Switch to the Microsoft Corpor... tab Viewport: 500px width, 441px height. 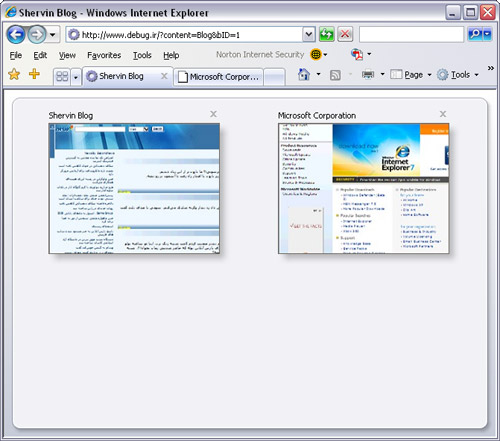(219, 77)
